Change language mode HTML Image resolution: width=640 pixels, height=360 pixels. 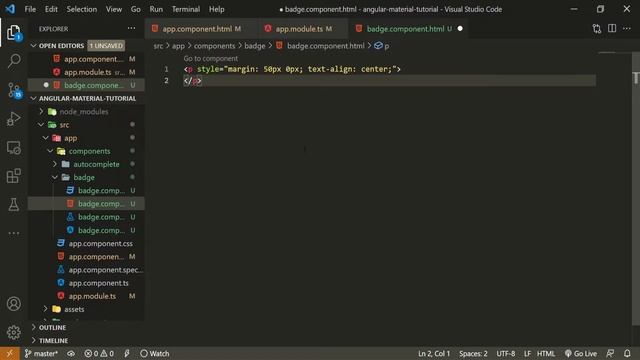coord(546,353)
